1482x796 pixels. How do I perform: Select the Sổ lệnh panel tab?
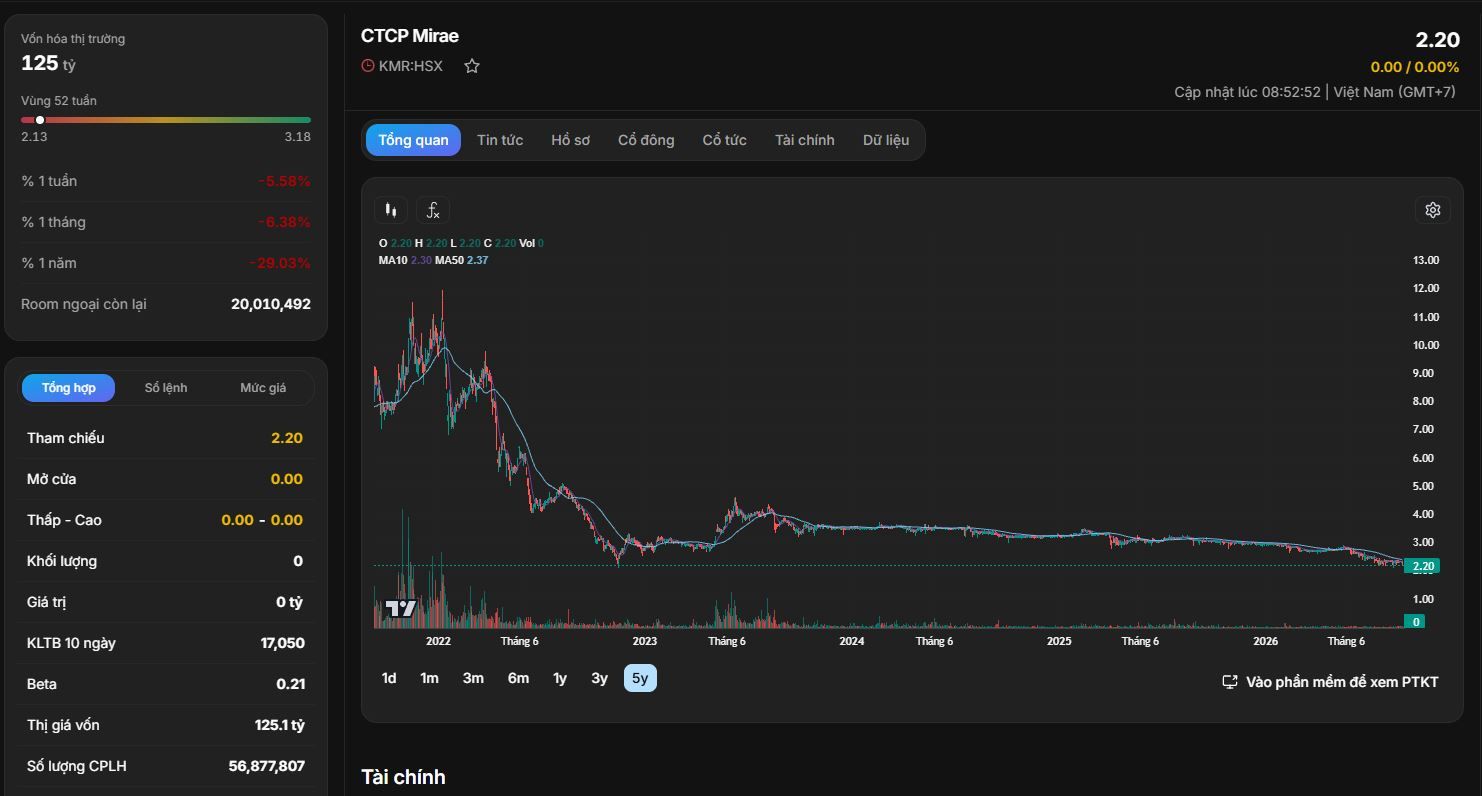[x=166, y=388]
